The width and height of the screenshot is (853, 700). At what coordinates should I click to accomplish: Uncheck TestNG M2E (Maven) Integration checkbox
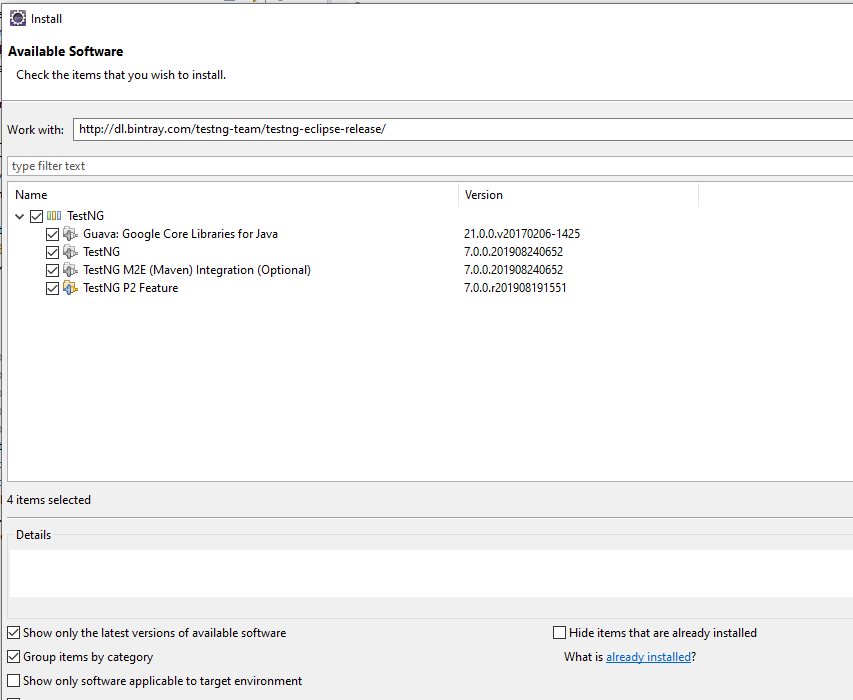click(x=52, y=270)
